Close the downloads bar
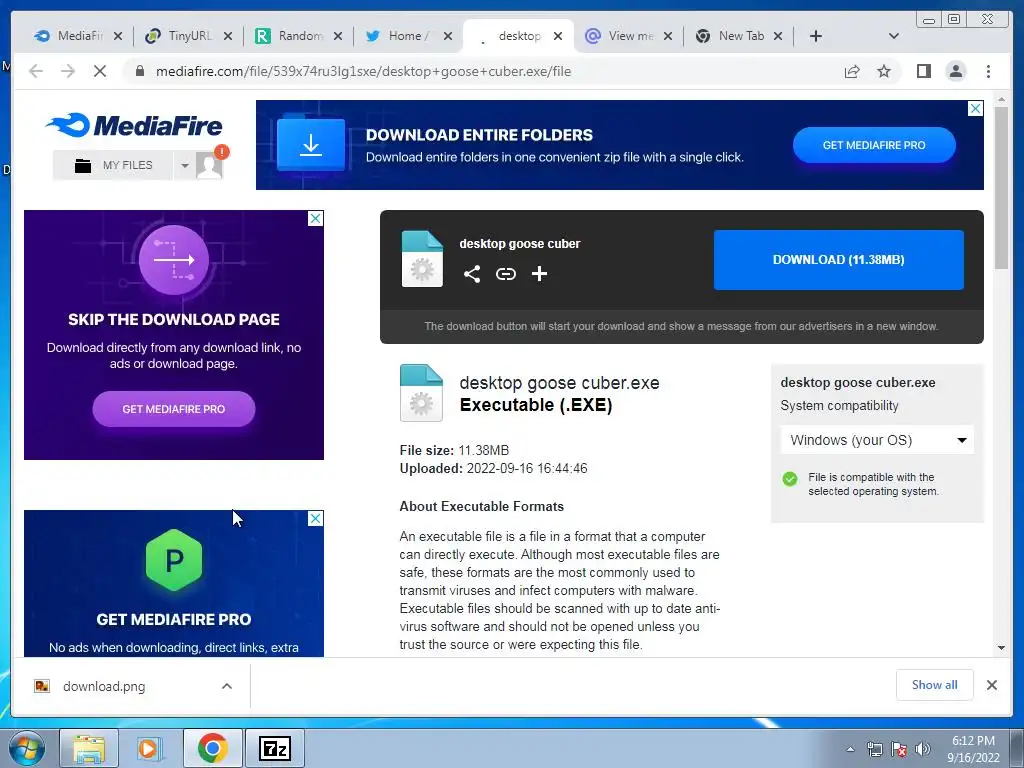Screen dimensions: 1024x768 pyautogui.click(x=991, y=685)
